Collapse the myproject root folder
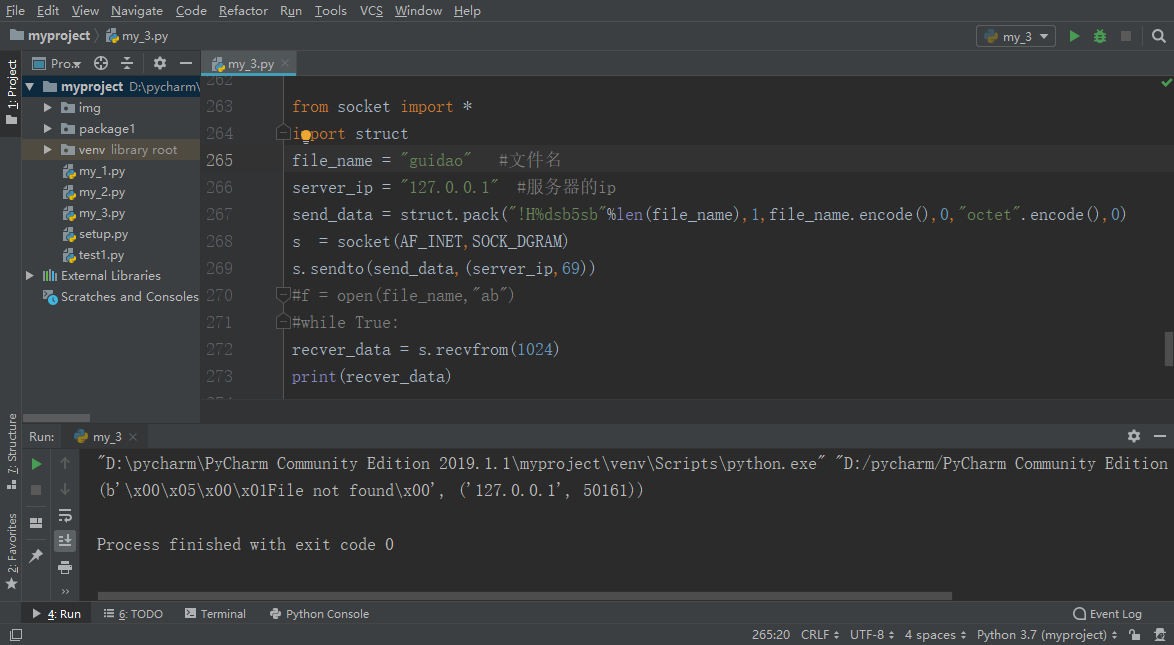The image size is (1174, 645). coord(30,87)
